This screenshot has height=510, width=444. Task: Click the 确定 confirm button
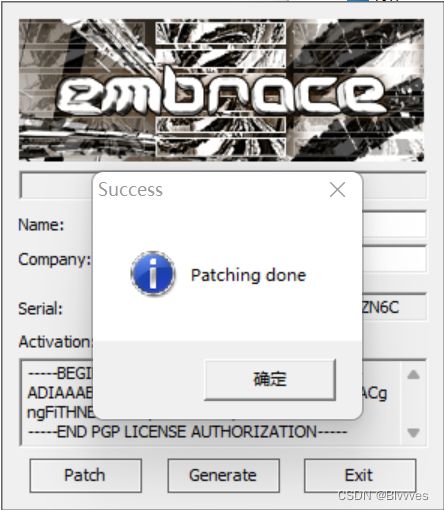[270, 379]
